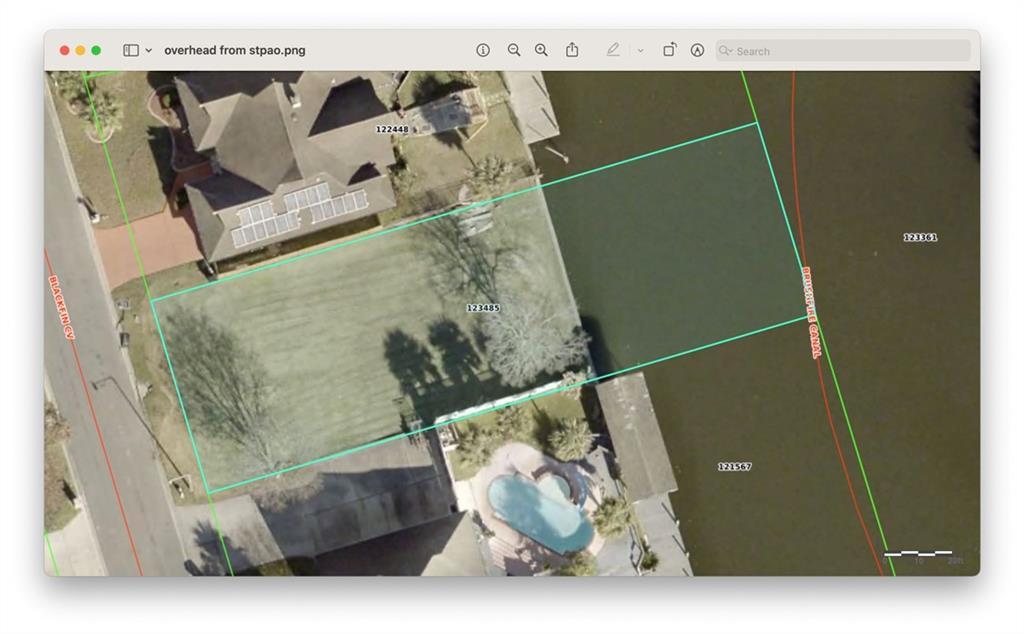Click the Search input field

coord(843,50)
